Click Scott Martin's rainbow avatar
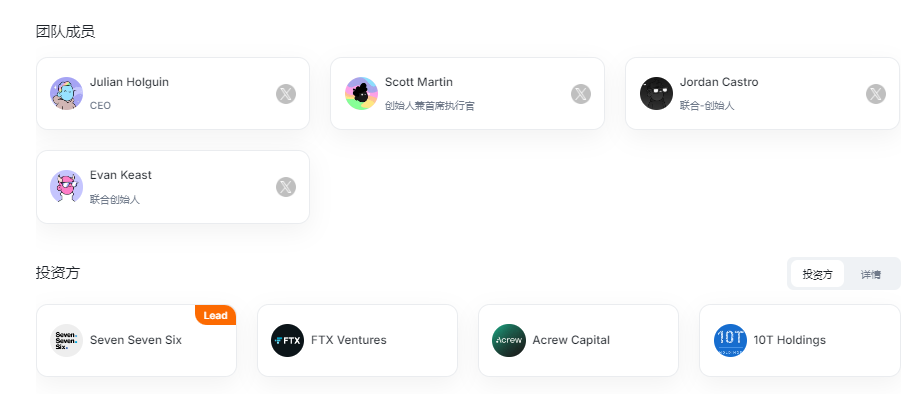 point(361,94)
